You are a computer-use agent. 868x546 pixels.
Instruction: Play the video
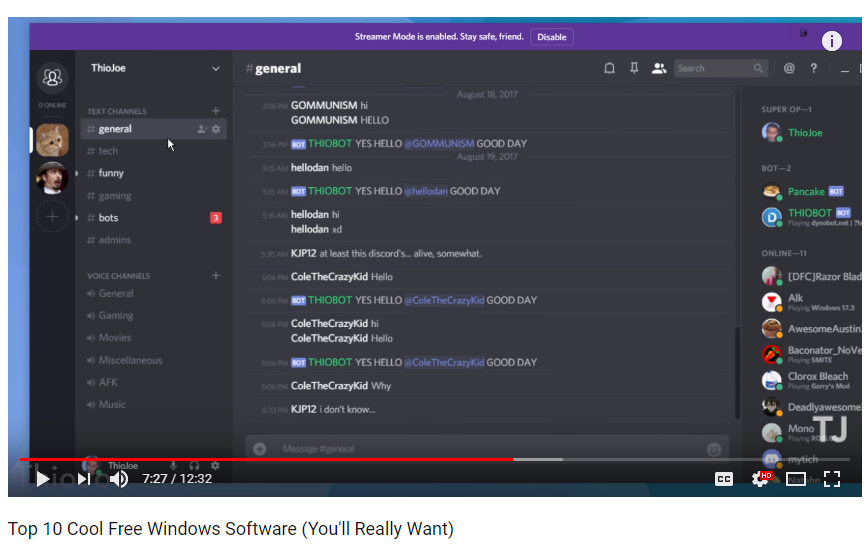point(42,479)
